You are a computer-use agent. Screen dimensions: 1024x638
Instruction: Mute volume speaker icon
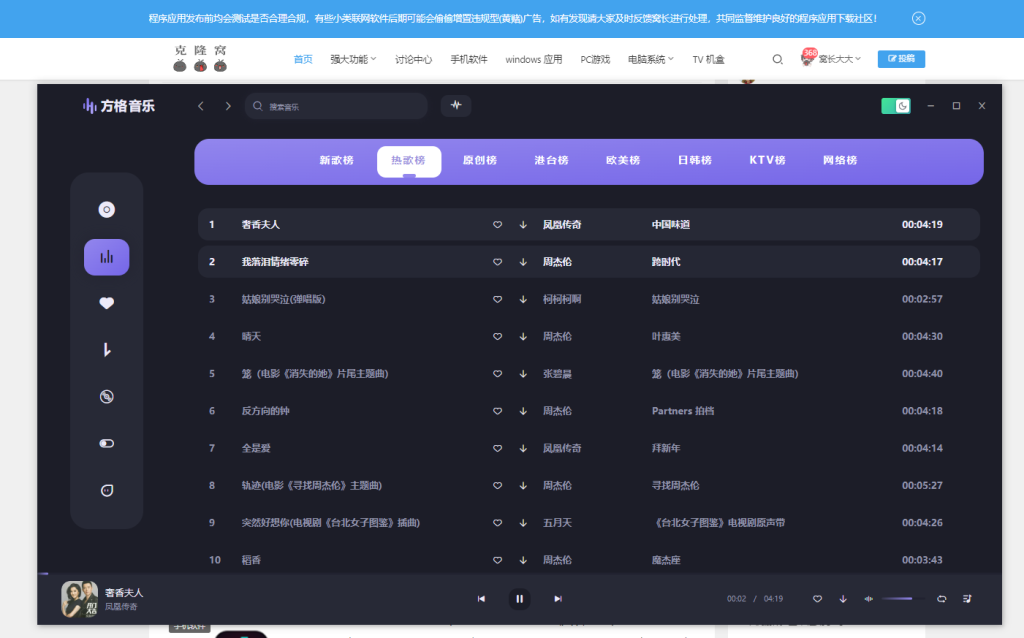[x=869, y=599]
